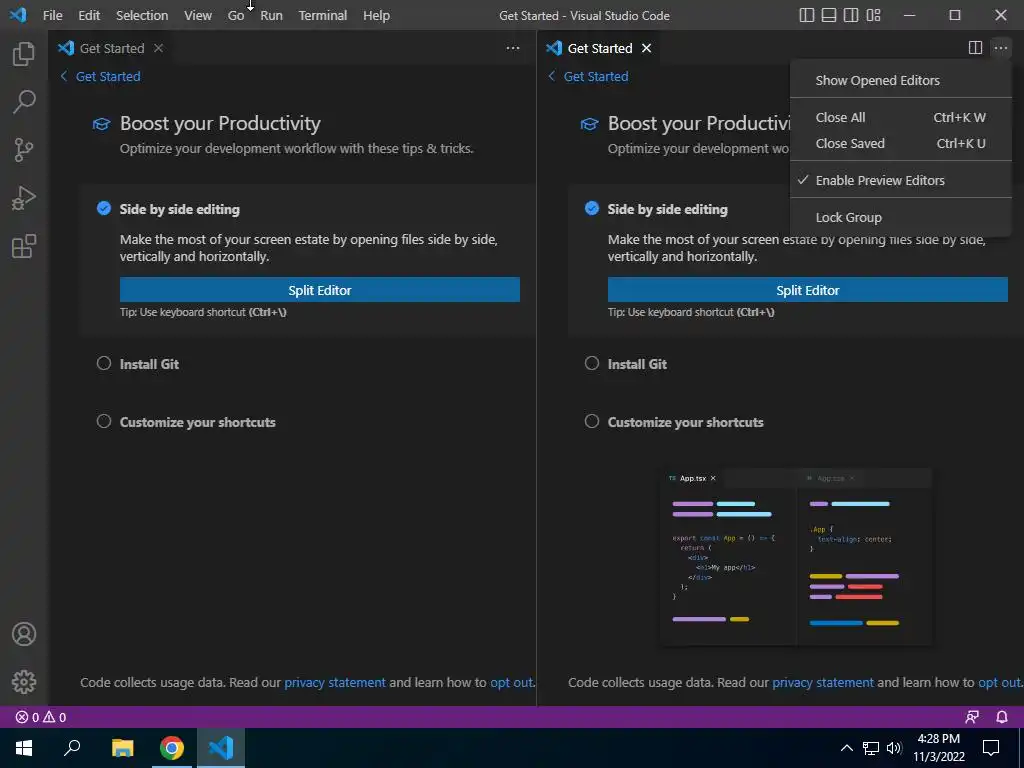Screen dimensions: 1024x768
Task: Toggle Panel layout icon in title bar
Action: tap(829, 15)
